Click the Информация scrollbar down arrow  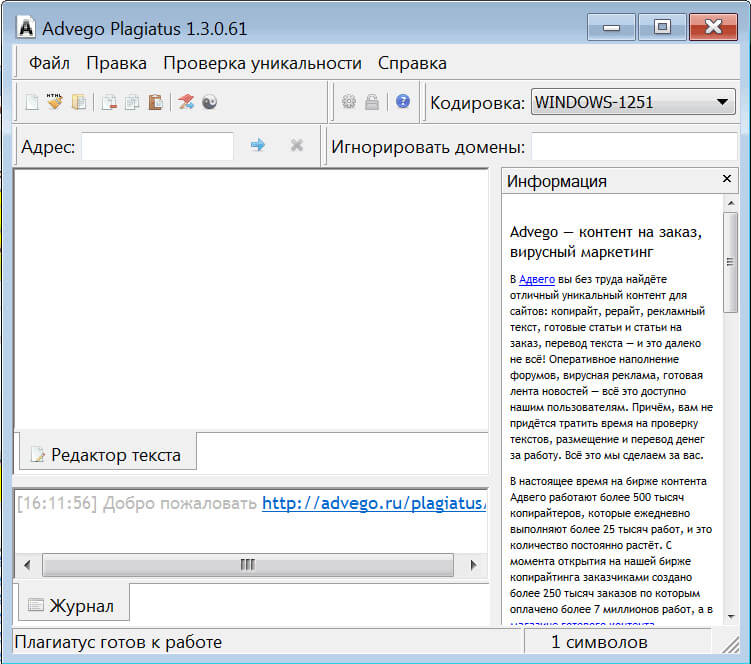731,617
